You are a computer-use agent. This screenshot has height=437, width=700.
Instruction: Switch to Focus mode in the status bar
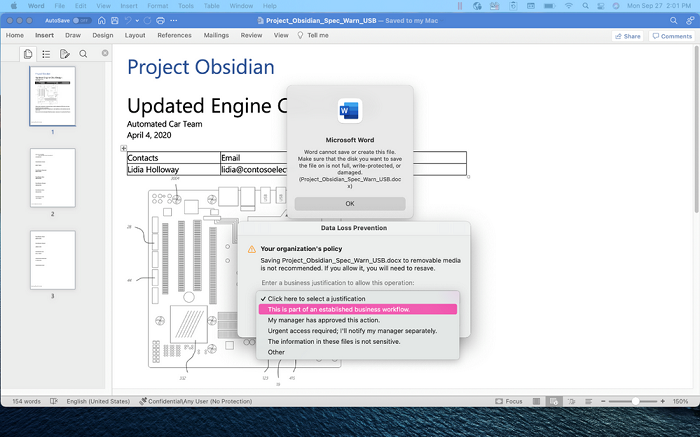click(x=508, y=401)
